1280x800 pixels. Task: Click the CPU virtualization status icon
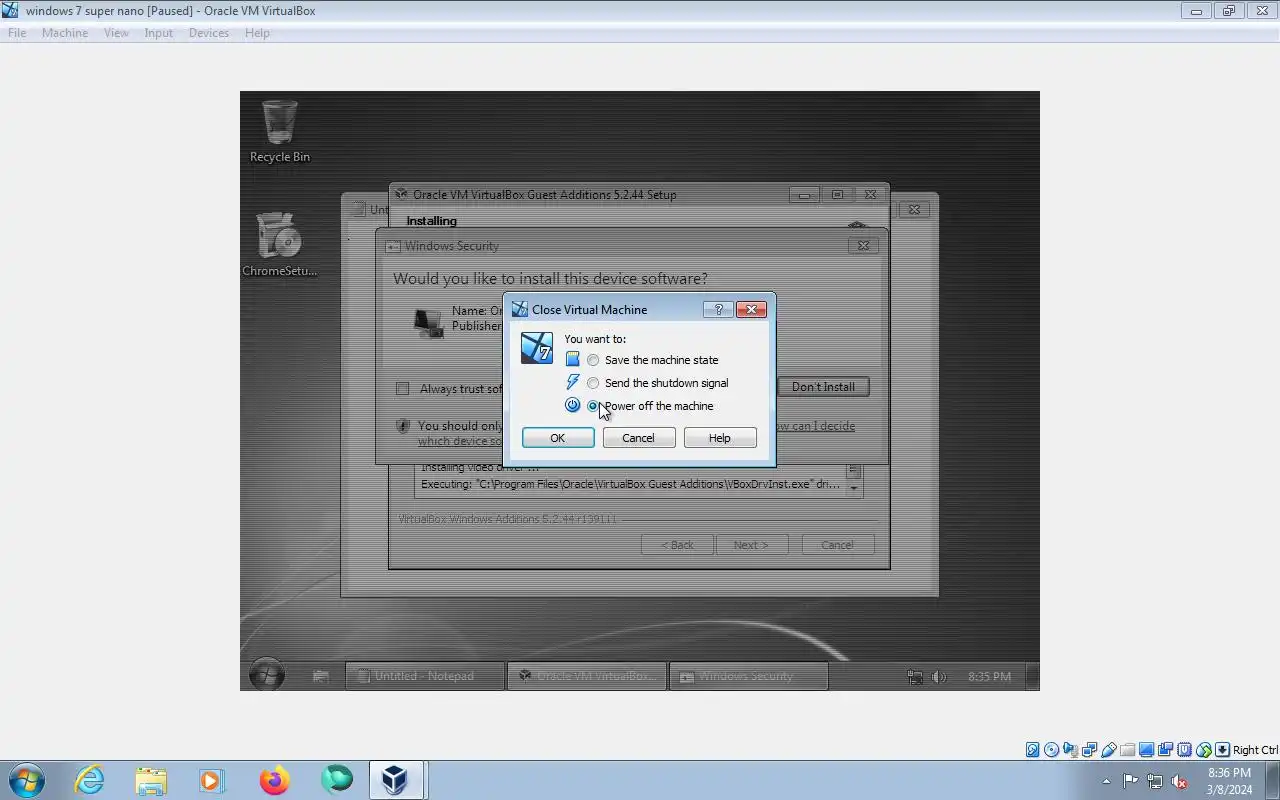[1185, 750]
